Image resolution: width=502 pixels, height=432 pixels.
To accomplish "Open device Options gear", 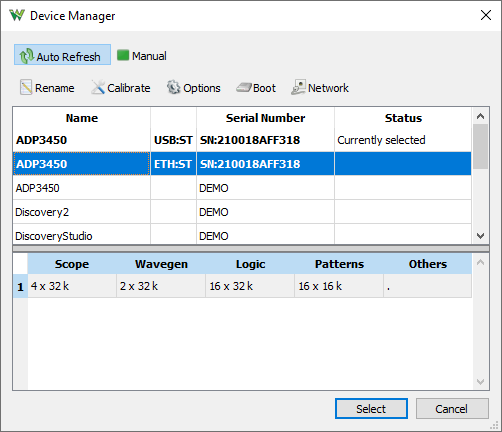I will click(194, 88).
